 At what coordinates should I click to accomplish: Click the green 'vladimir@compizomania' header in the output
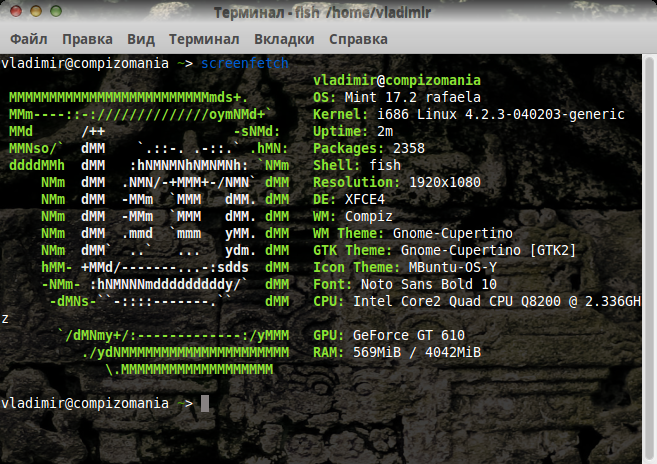pyautogui.click(x=397, y=80)
